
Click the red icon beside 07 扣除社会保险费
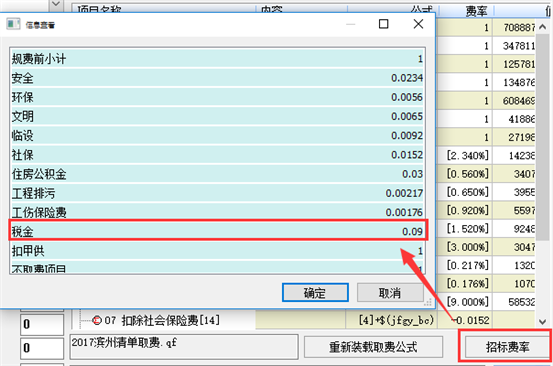(97, 320)
